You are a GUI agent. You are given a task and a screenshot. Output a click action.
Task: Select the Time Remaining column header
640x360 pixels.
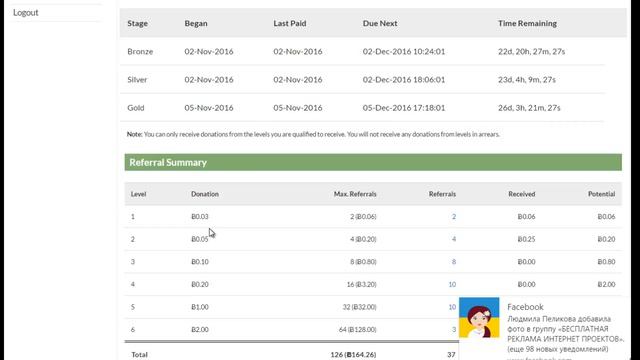coord(527,23)
